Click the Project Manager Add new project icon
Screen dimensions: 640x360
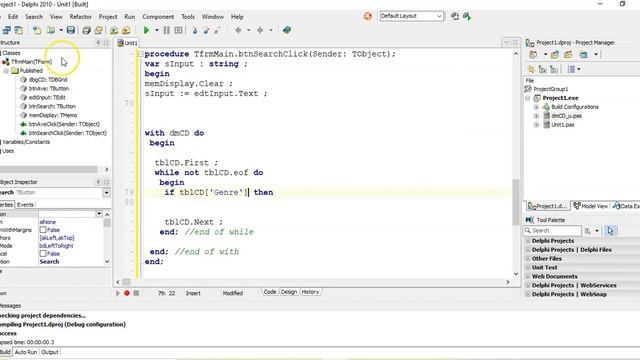tap(555, 54)
